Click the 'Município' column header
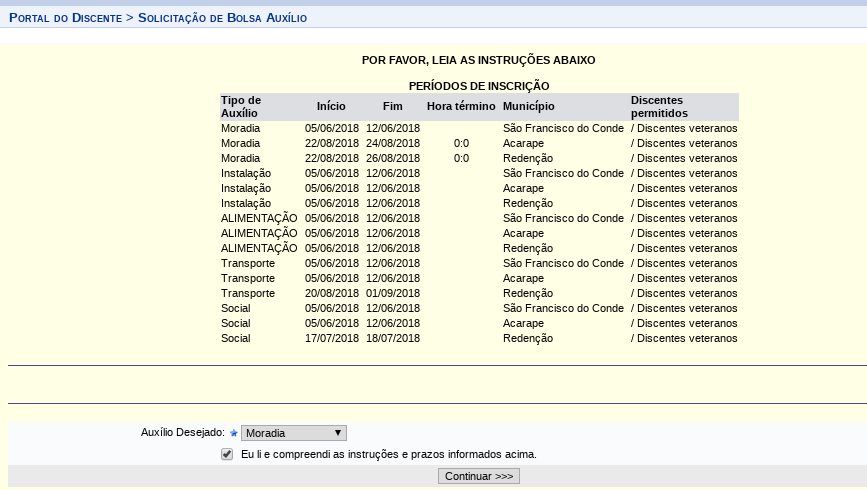The image size is (867, 490). 529,106
